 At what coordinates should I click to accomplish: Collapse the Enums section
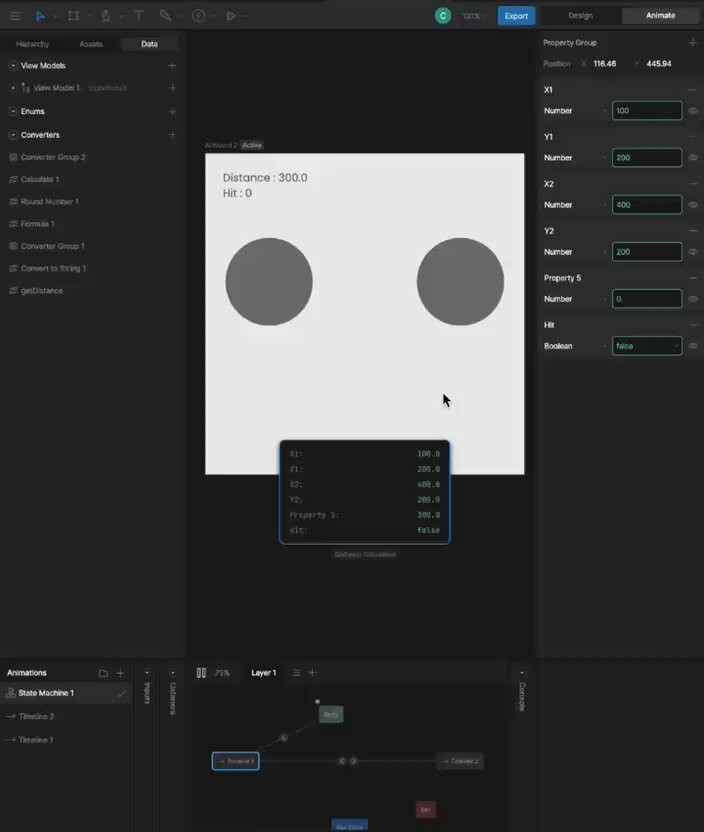[13, 111]
